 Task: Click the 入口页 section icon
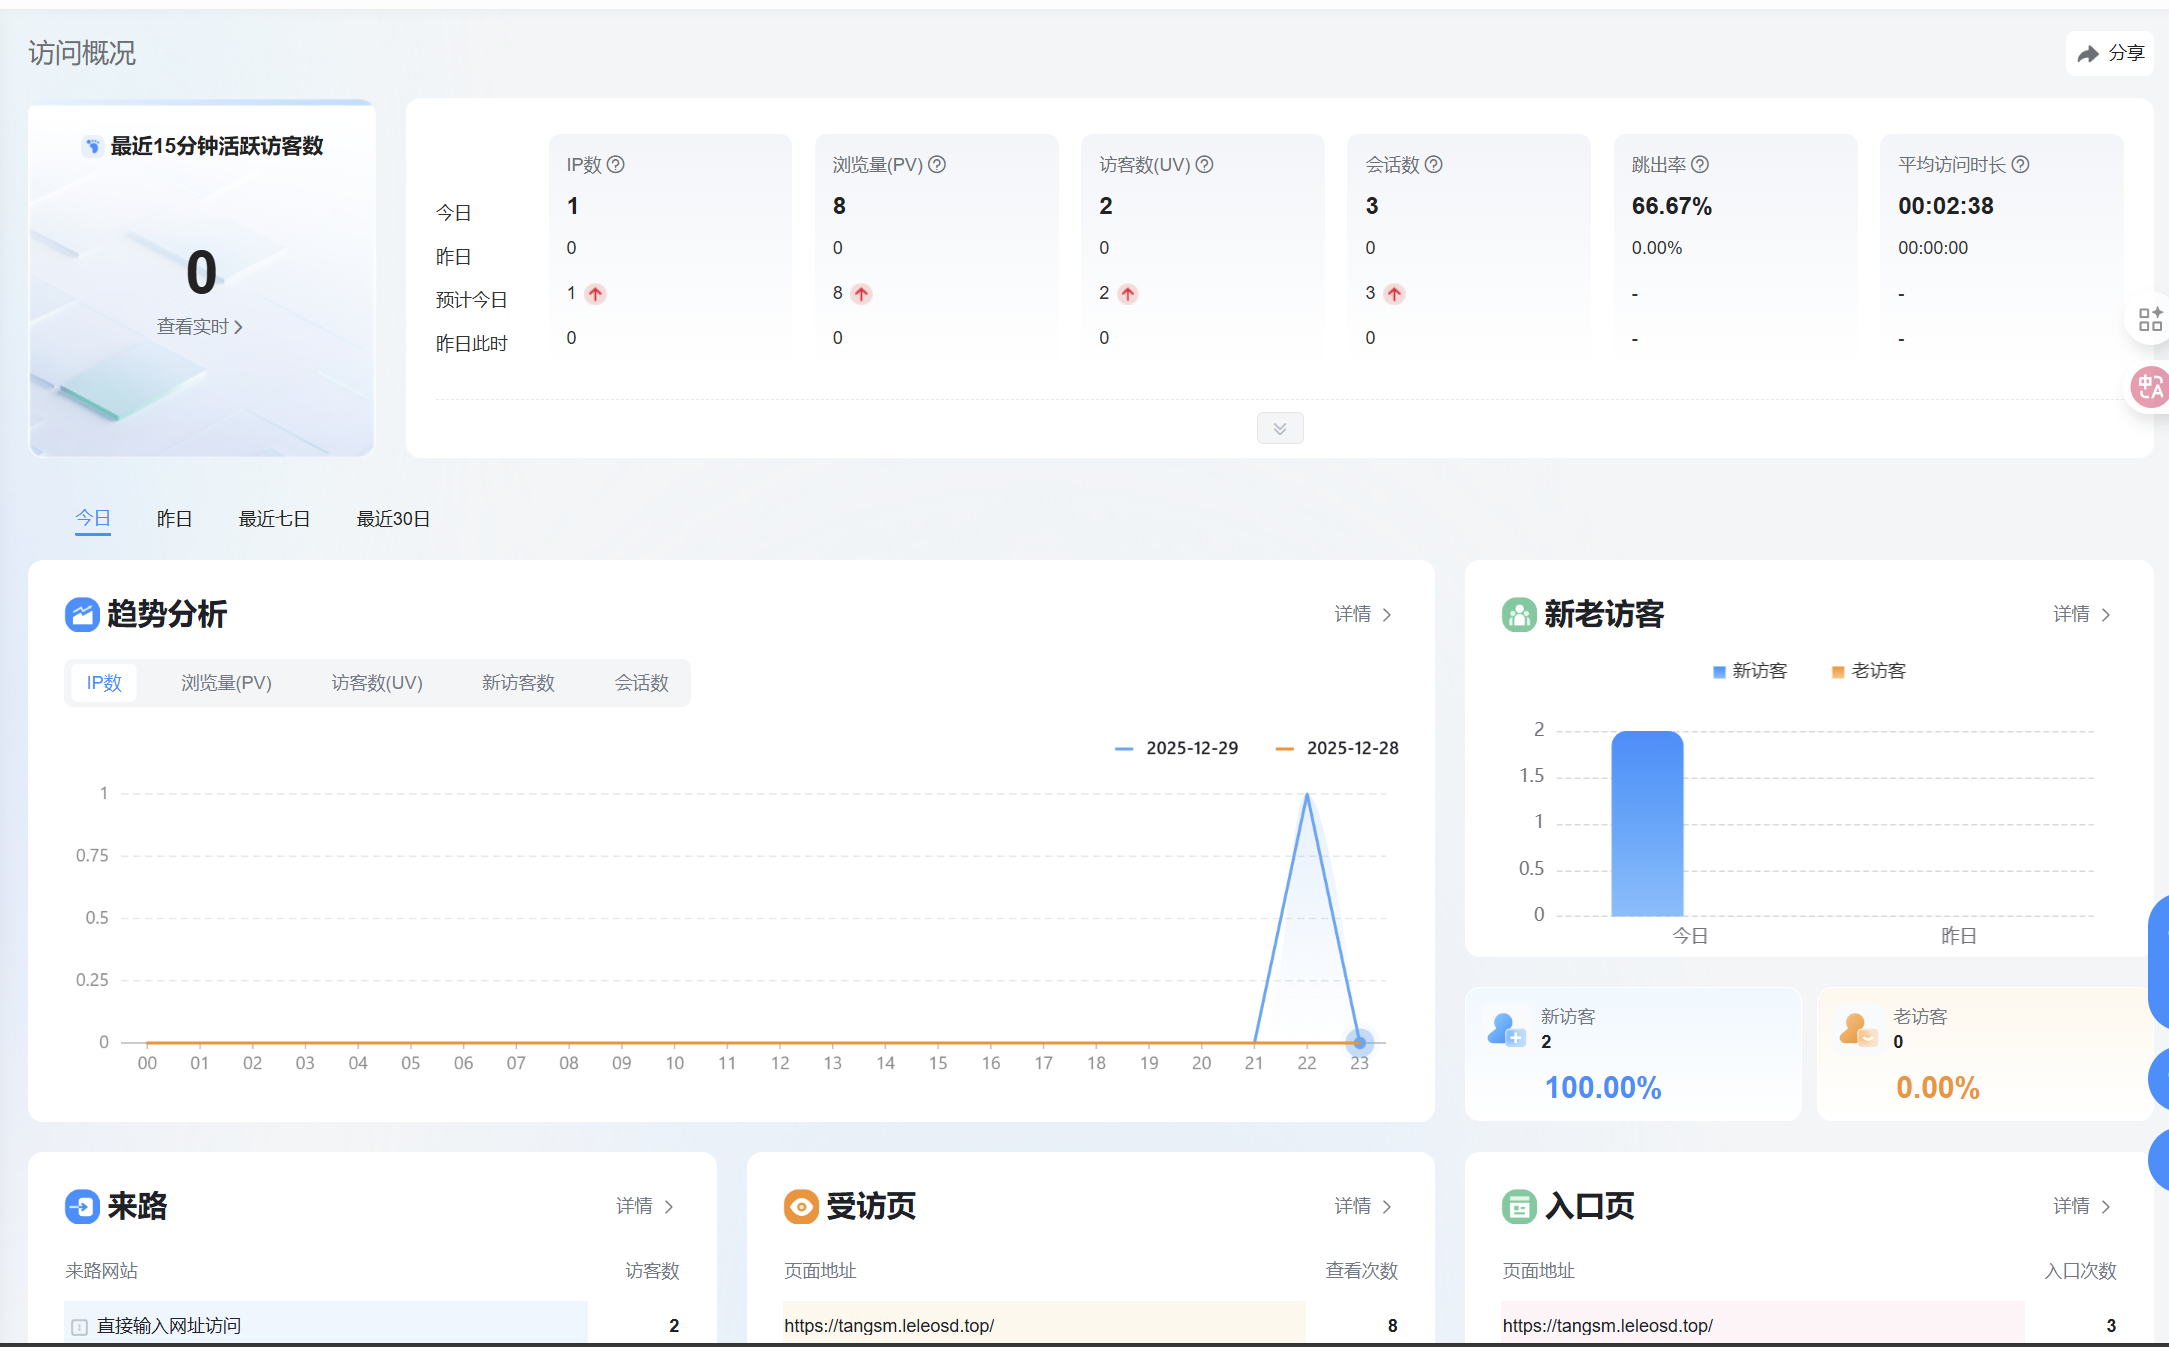(x=1519, y=1207)
